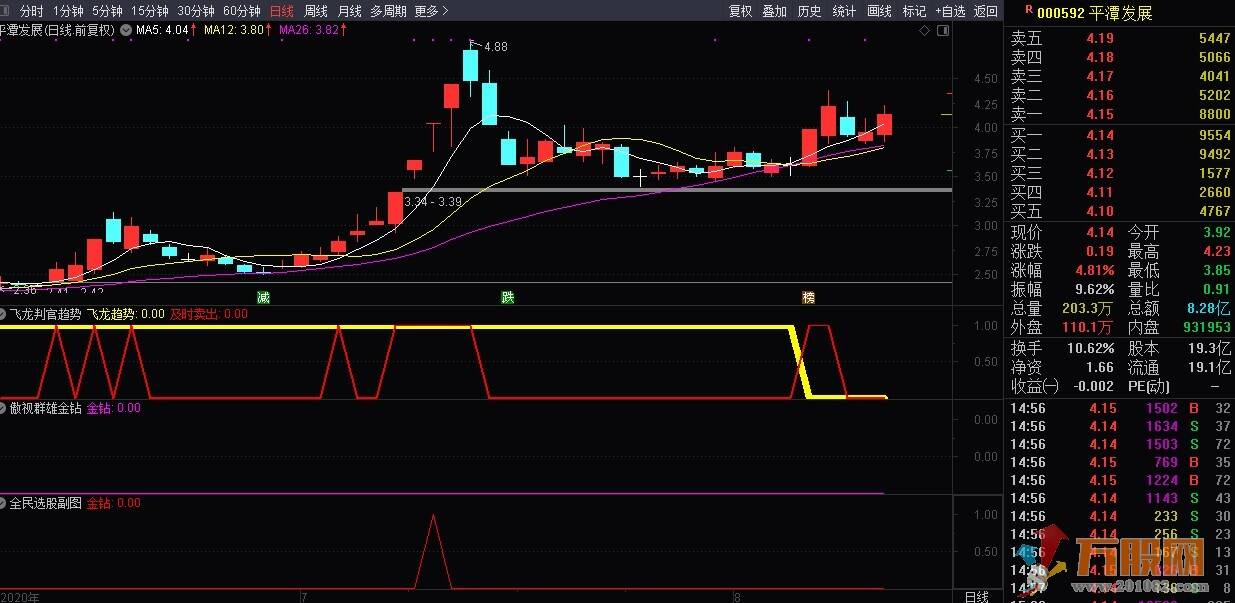Open the main chart indicator dropdown beside MA5
This screenshot has height=603, width=1235.
pos(126,30)
